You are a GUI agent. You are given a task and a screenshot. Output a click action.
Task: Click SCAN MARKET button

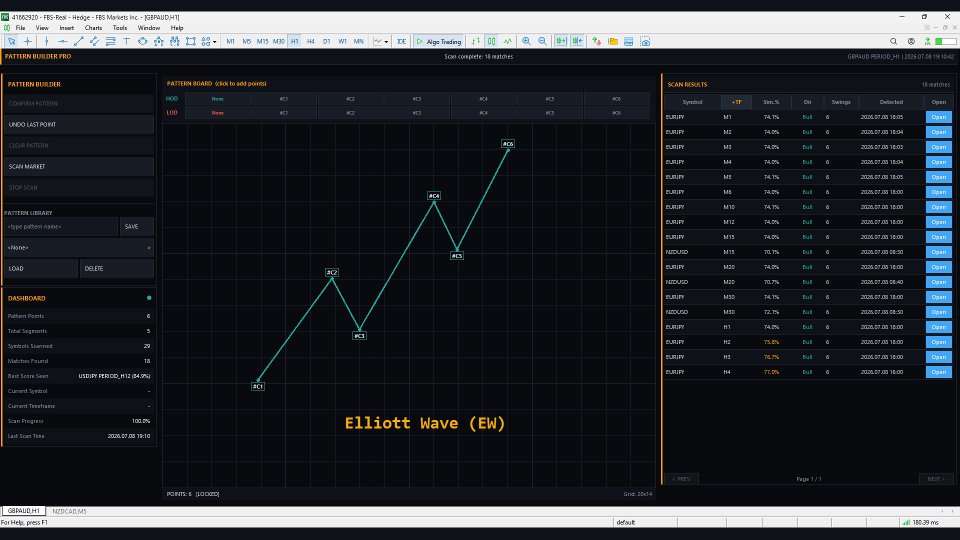[78, 167]
